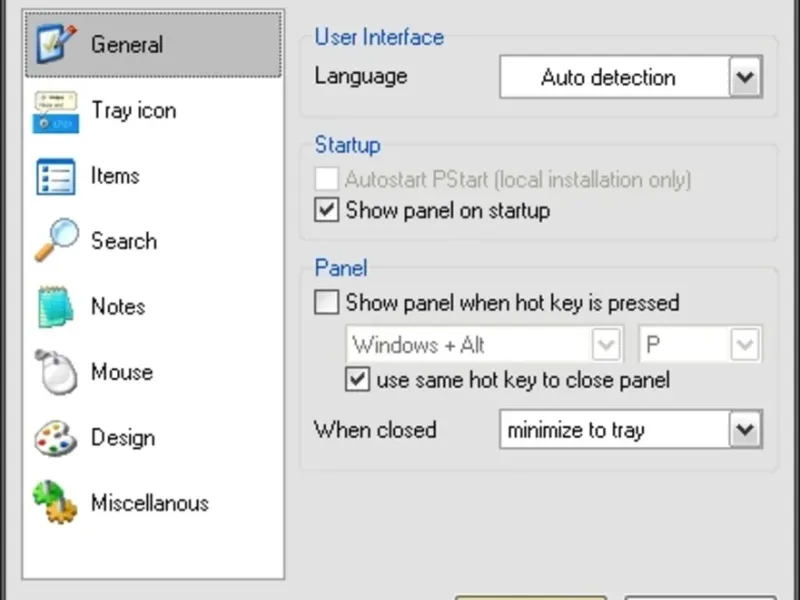The width and height of the screenshot is (800, 600).
Task: Select the Items list icon
Action: 57,177
